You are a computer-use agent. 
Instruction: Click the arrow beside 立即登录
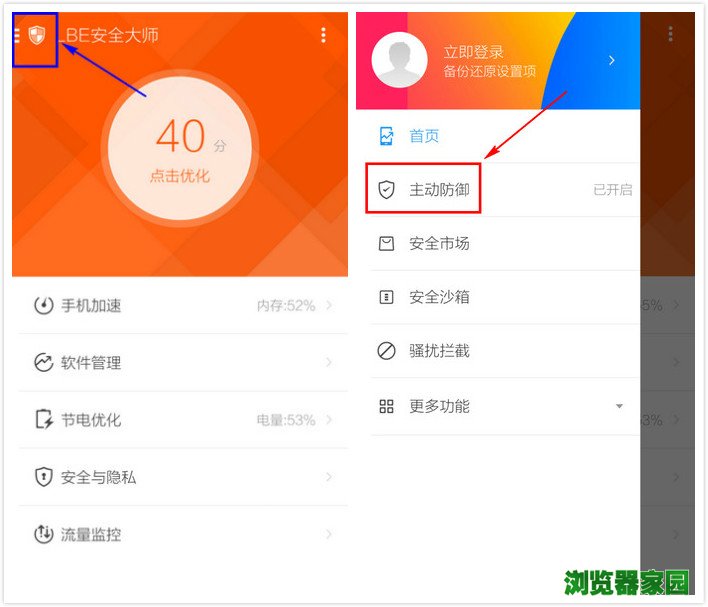pos(612,60)
